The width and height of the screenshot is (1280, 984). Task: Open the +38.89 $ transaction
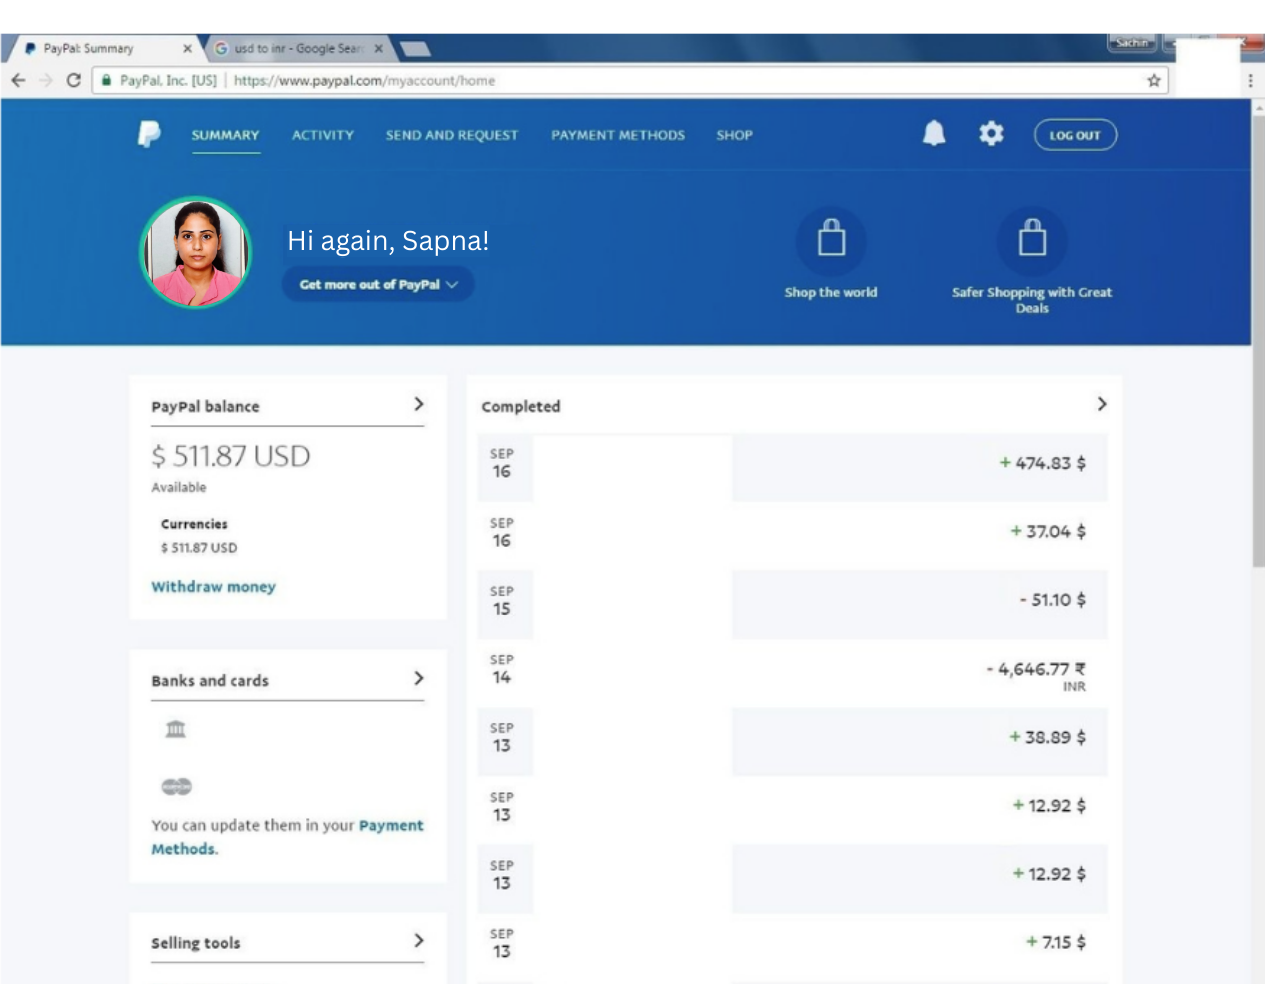792,741
